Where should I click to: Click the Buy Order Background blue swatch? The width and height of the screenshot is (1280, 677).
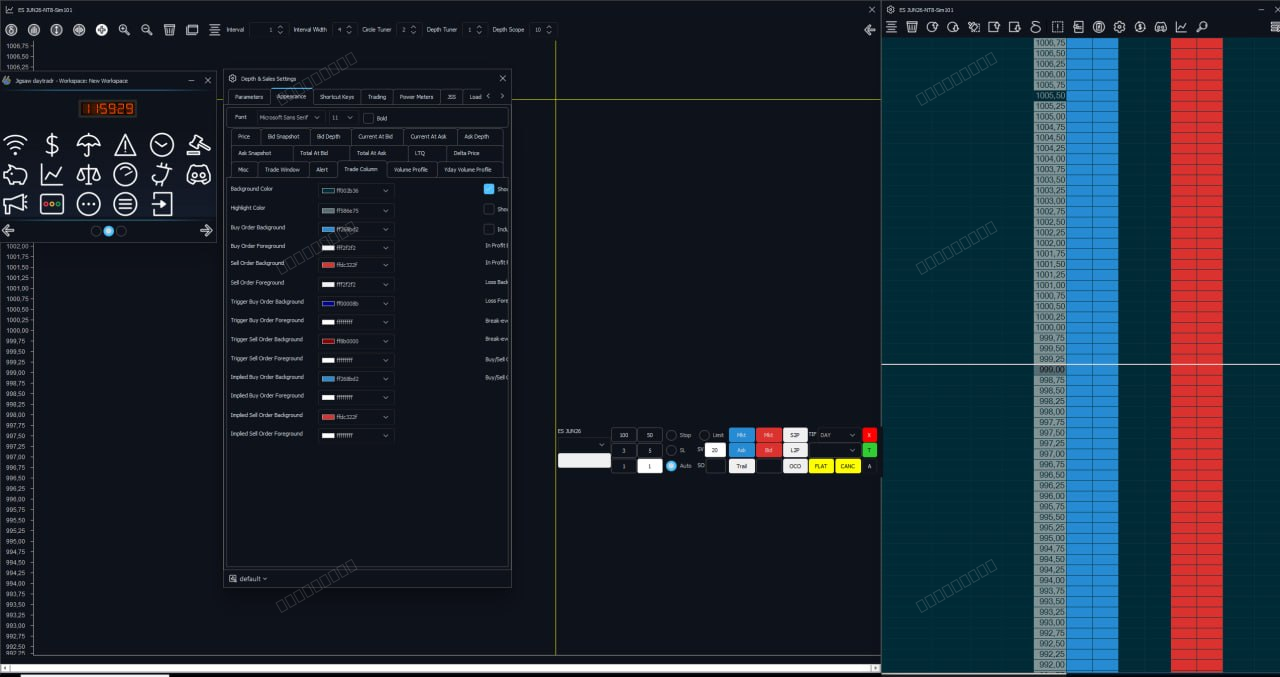(x=328, y=229)
